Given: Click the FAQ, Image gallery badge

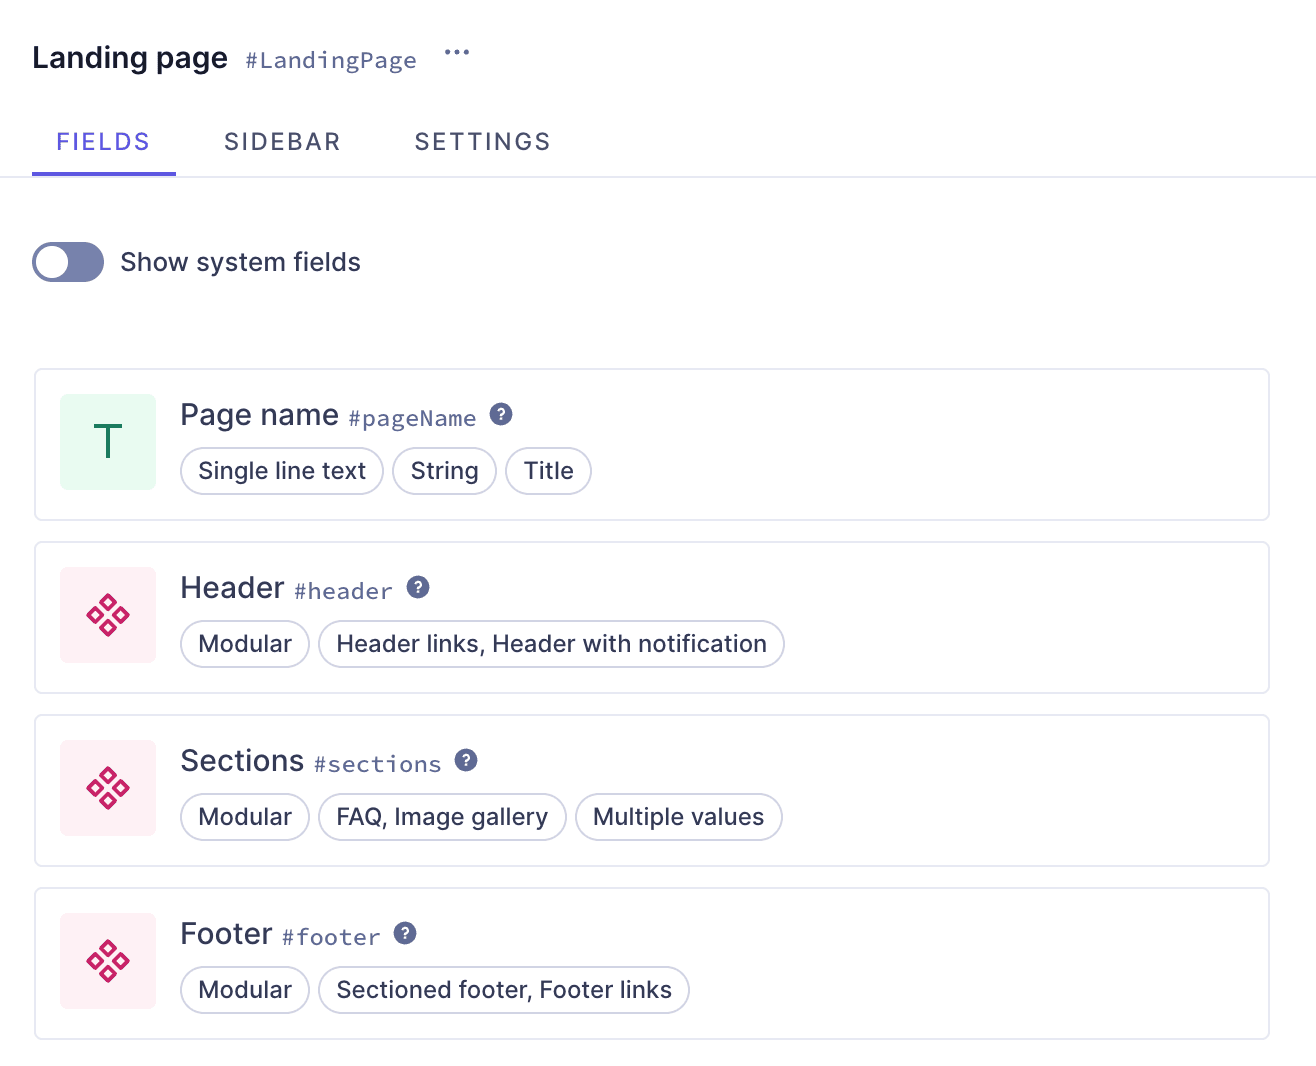Looking at the screenshot, I should [442, 817].
